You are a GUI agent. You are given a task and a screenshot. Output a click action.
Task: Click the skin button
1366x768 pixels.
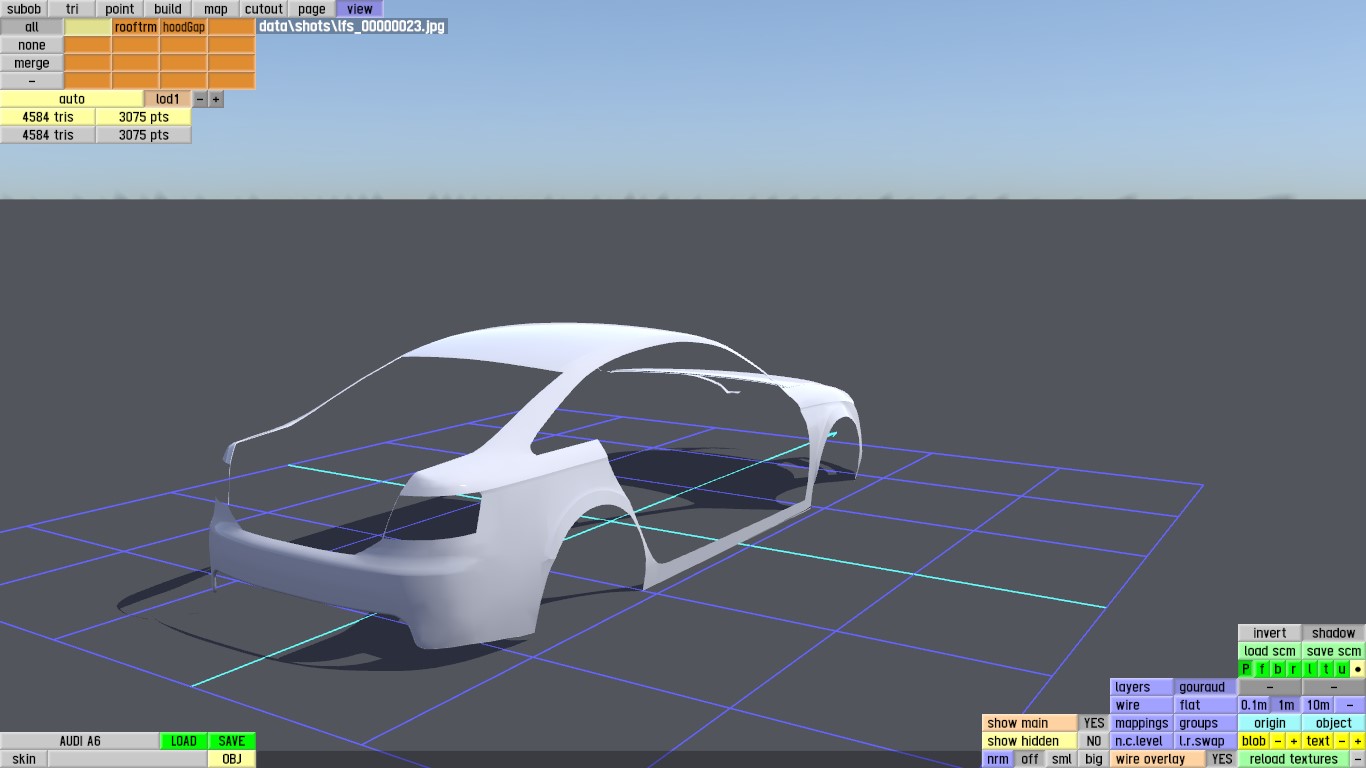24,759
